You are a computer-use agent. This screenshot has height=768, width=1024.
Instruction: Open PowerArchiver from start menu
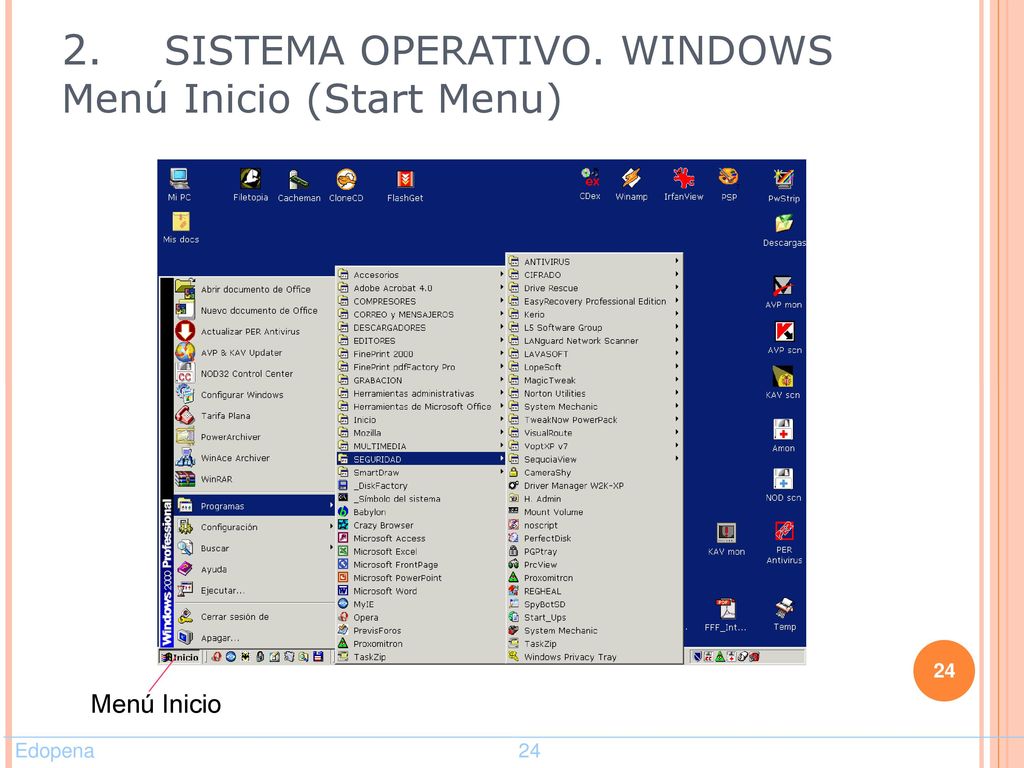pos(255,437)
